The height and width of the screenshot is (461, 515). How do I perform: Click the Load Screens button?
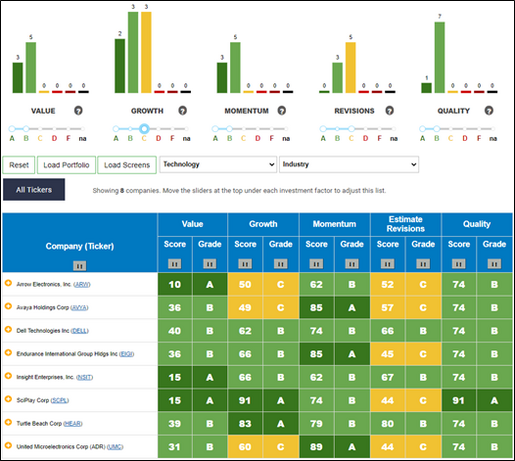(127, 165)
